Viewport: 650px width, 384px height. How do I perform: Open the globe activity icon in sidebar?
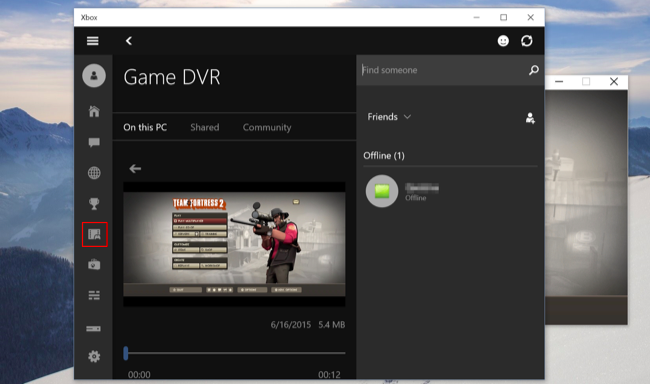(94, 173)
